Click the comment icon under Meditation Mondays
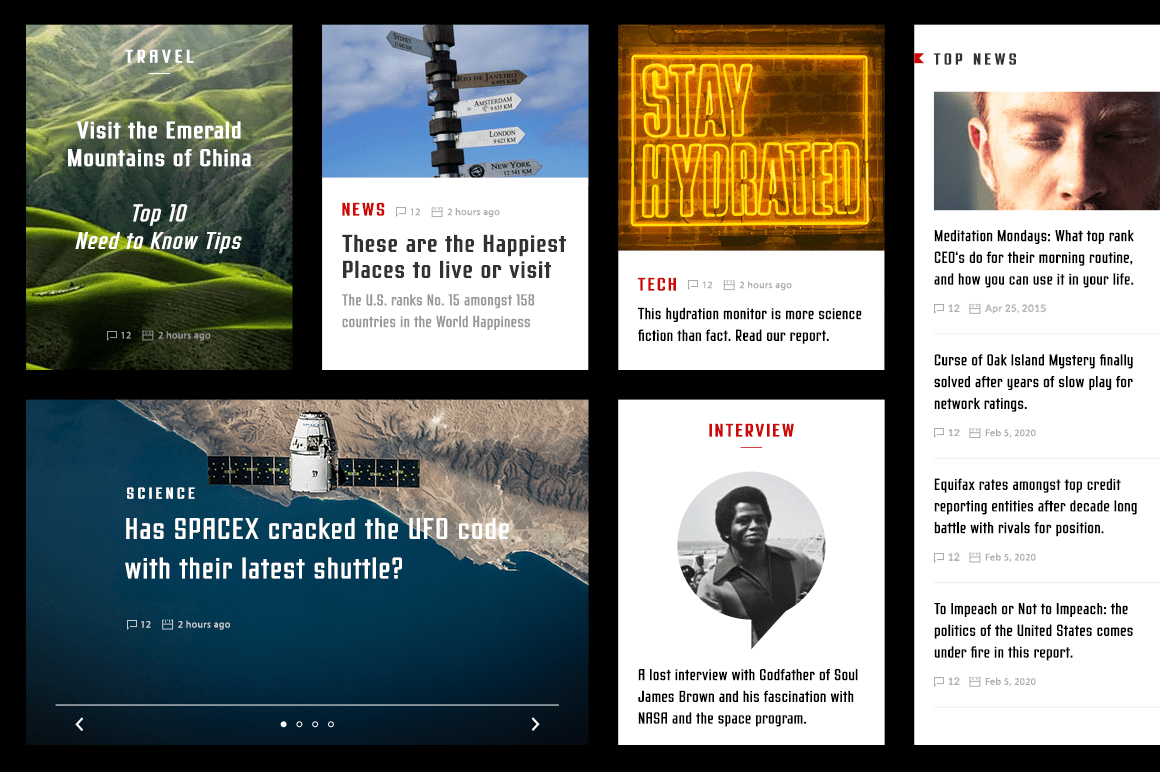Screen dimensions: 1160x772 [x=939, y=308]
